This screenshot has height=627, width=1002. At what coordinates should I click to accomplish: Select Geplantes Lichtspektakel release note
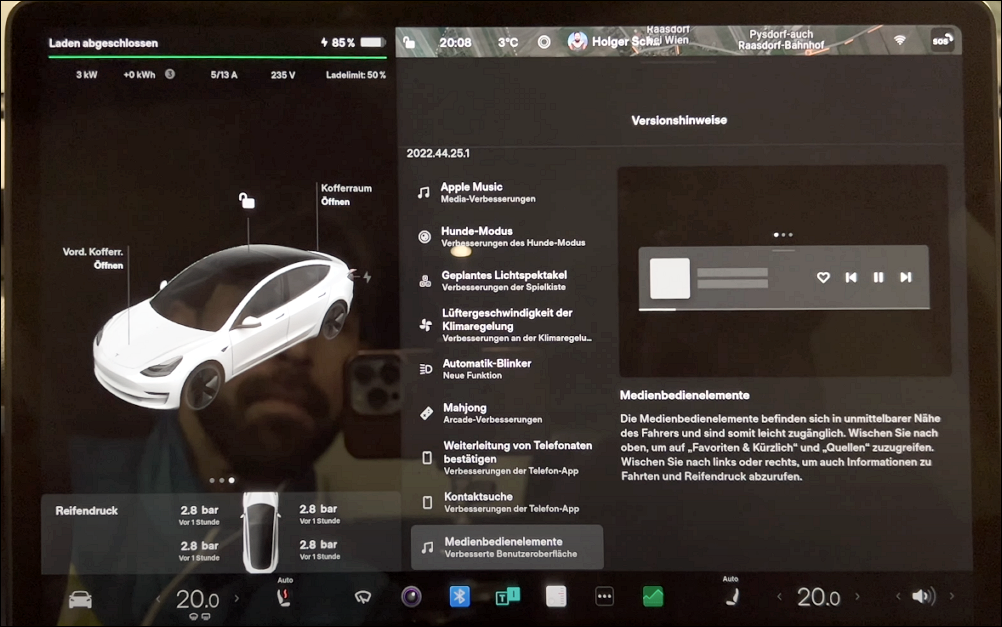(506, 281)
